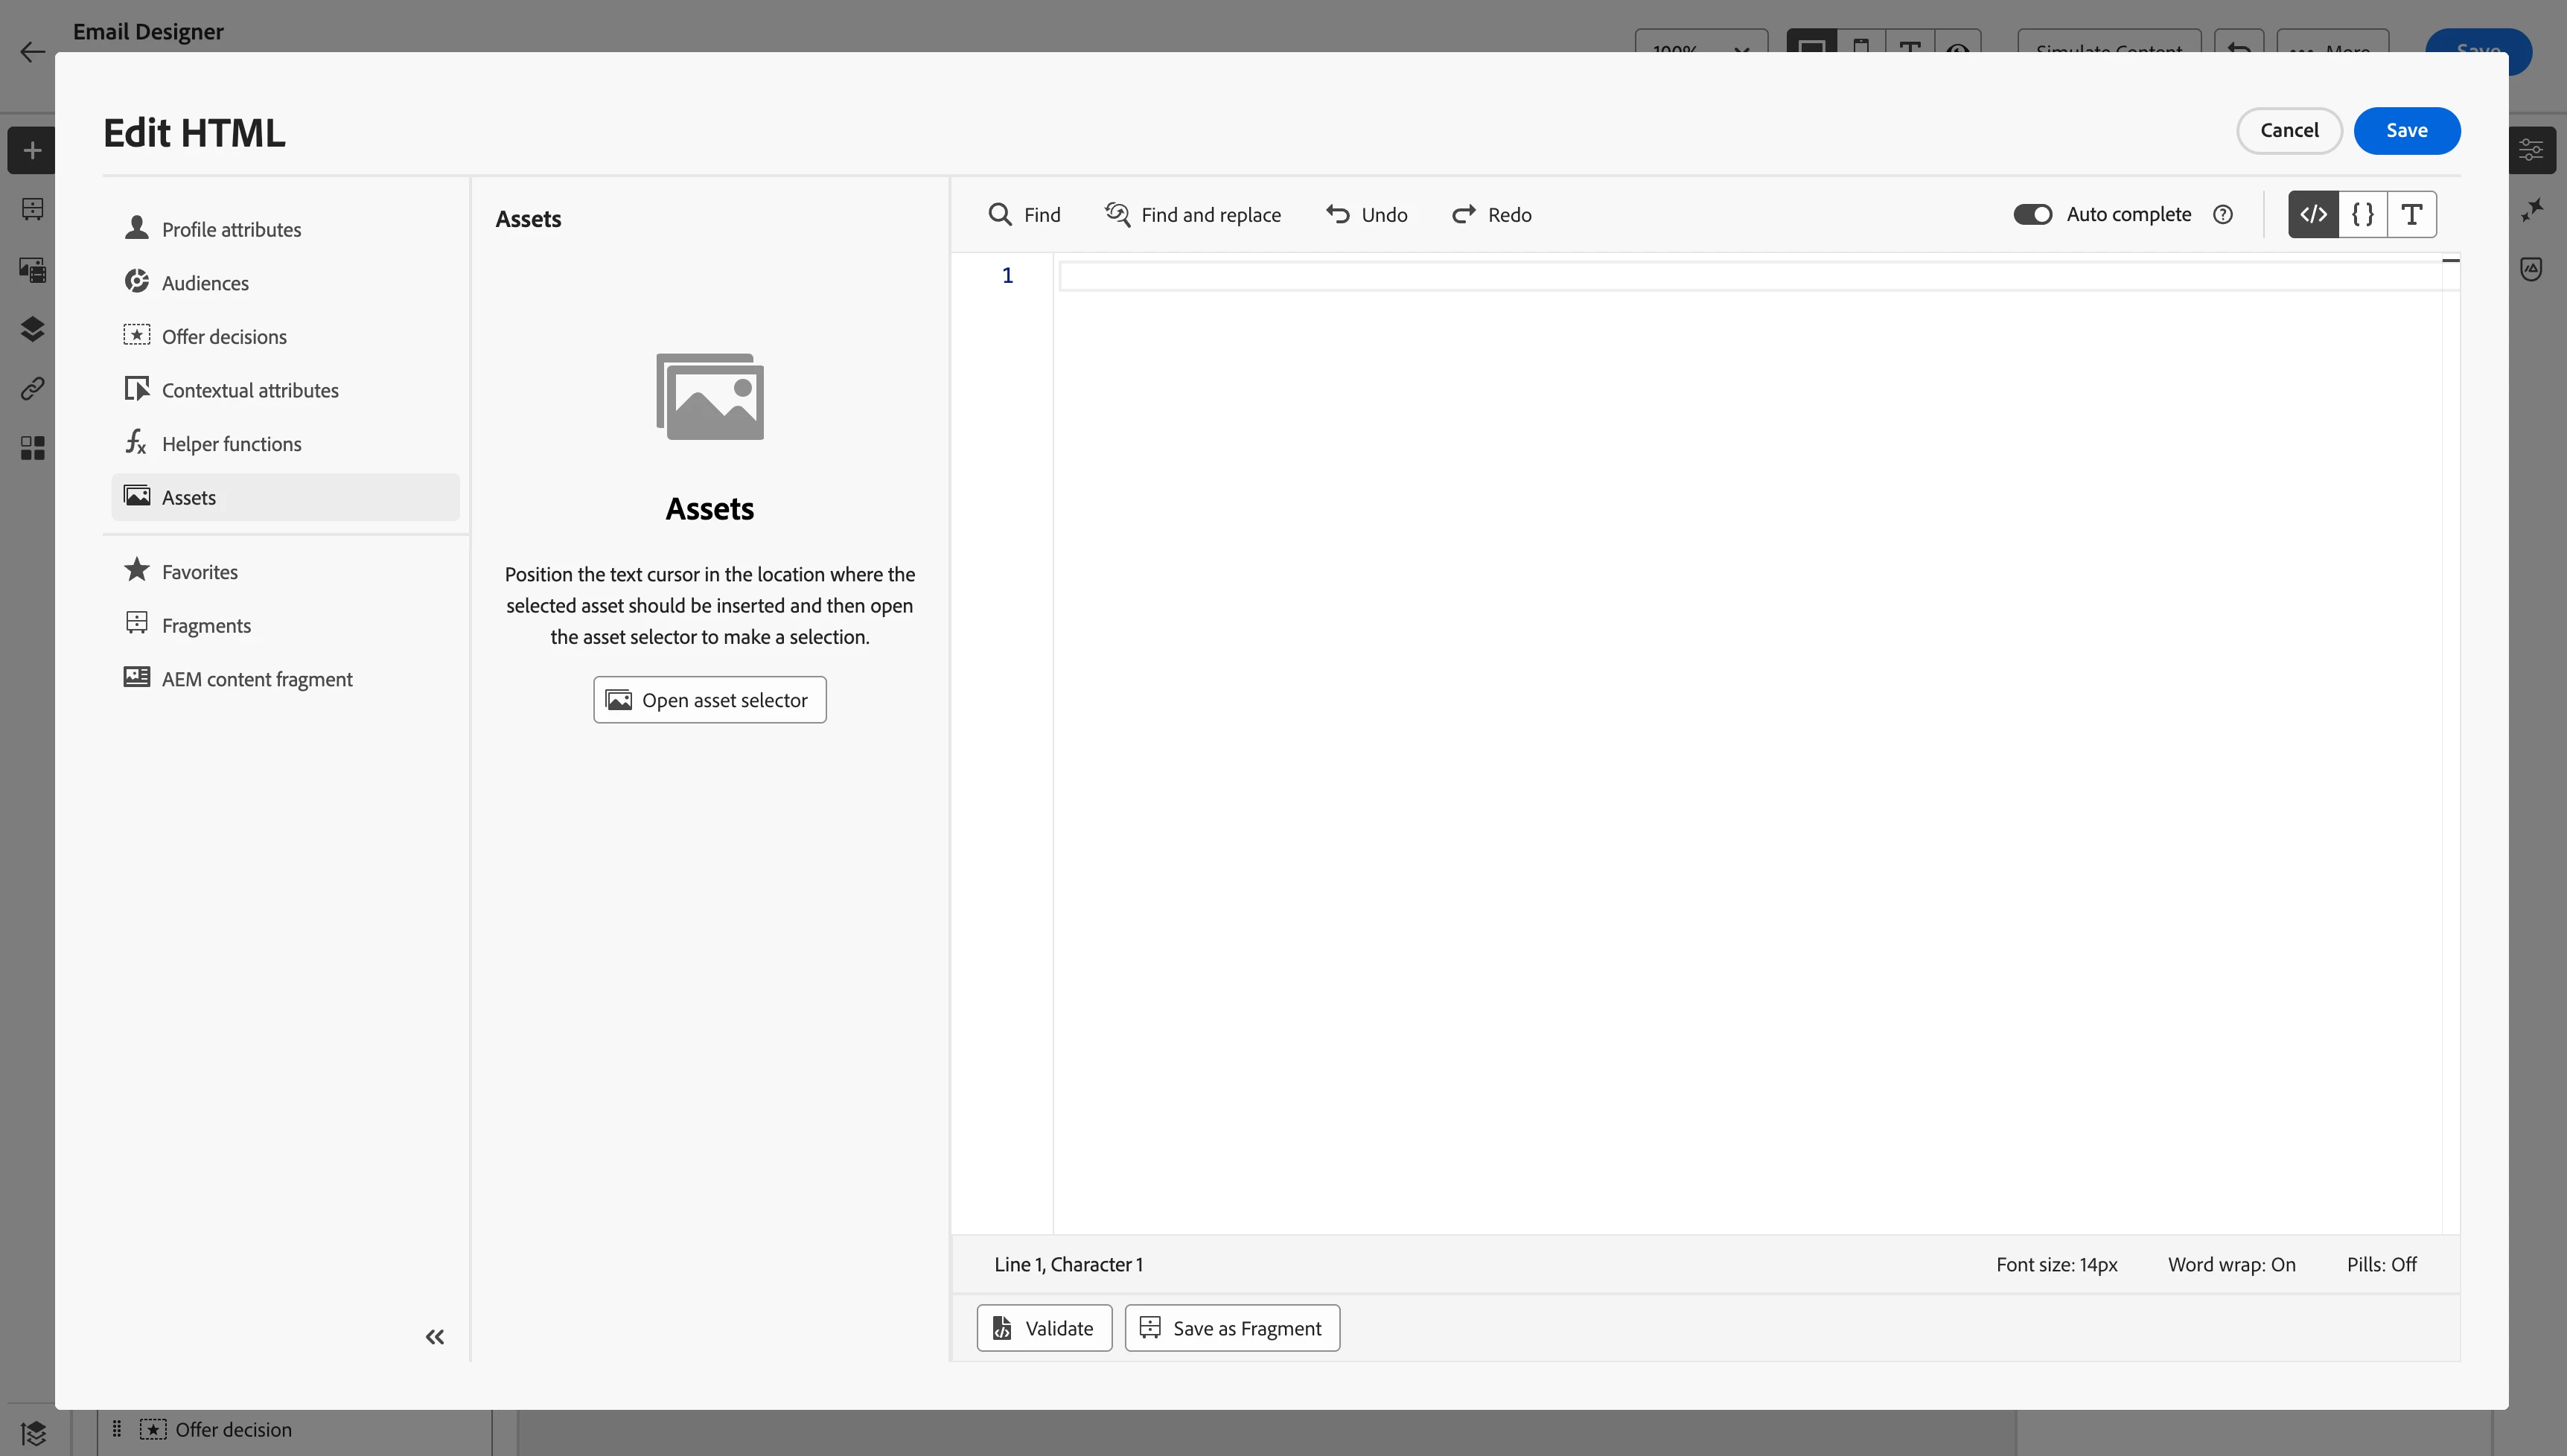Click the Validate button
The width and height of the screenshot is (2567, 1456).
(1043, 1328)
